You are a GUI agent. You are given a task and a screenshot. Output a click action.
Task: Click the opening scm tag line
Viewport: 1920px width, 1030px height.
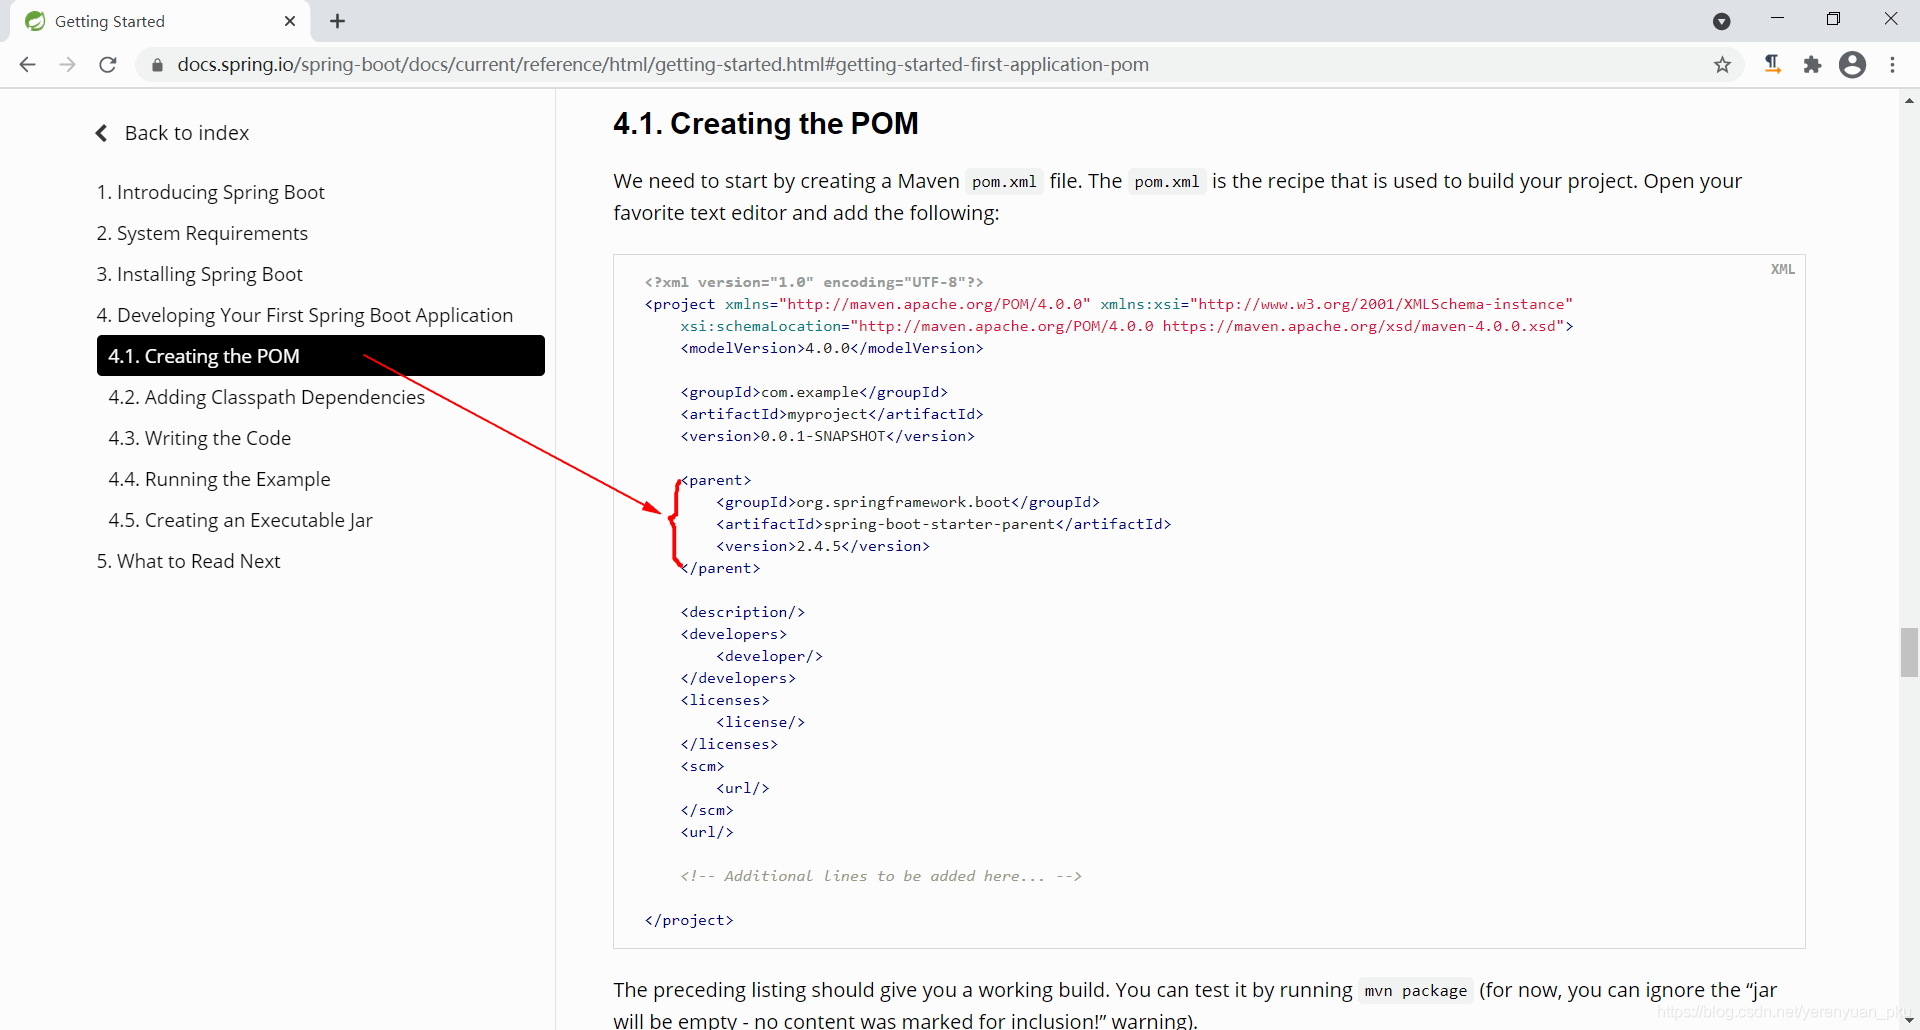point(702,766)
